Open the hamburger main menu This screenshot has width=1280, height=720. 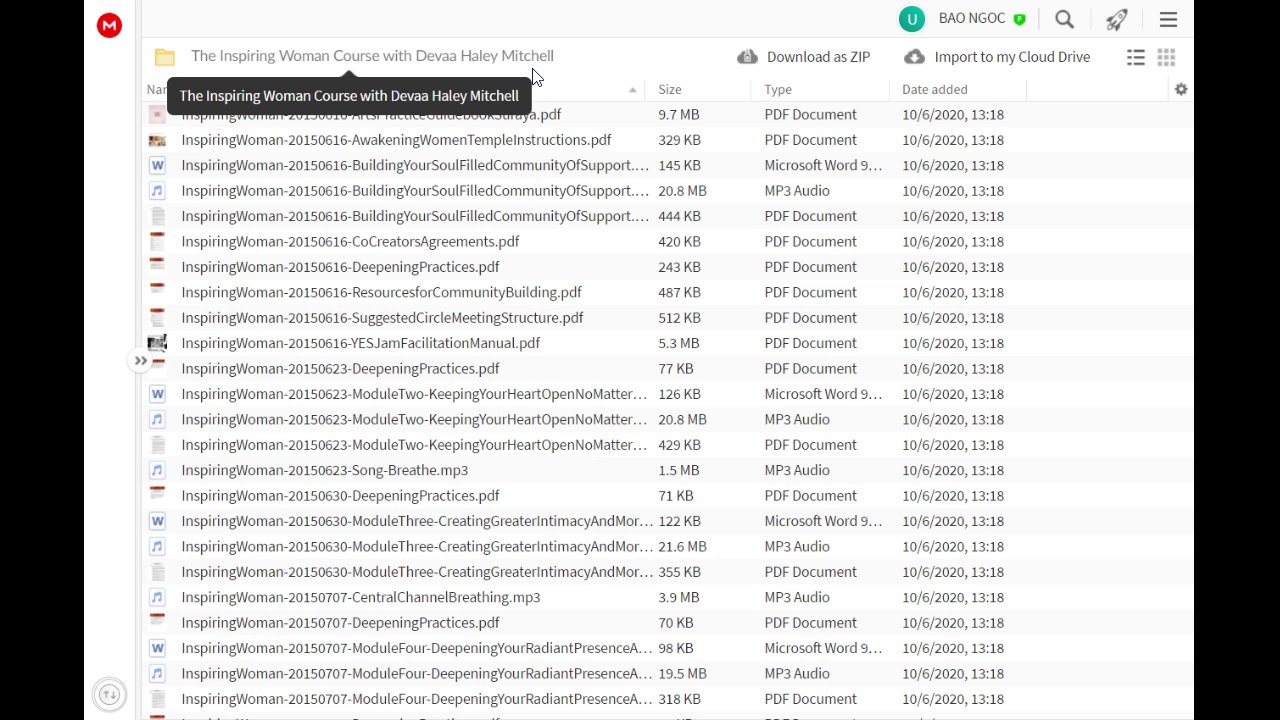point(1168,19)
